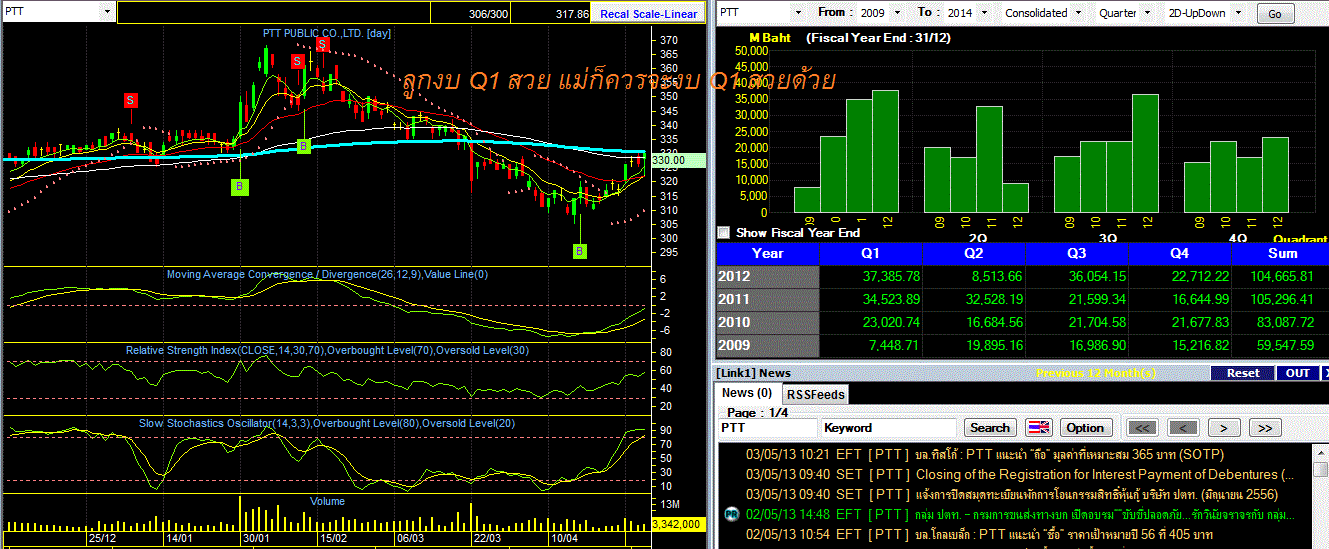Focus the news symbol field containing PTT
The height and width of the screenshot is (549, 1329).
(767, 427)
